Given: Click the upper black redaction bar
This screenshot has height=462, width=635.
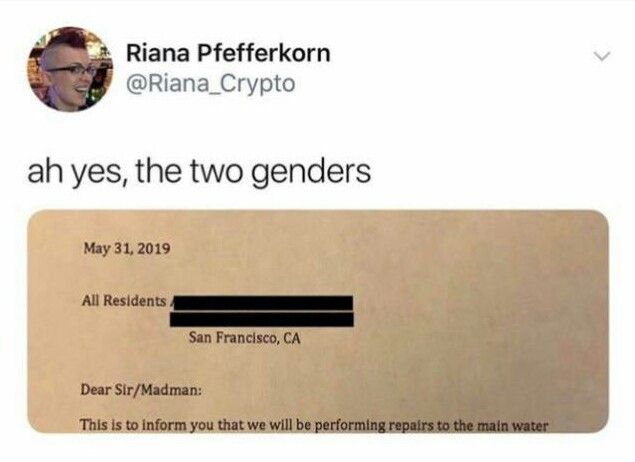Looking at the screenshot, I should tap(262, 303).
